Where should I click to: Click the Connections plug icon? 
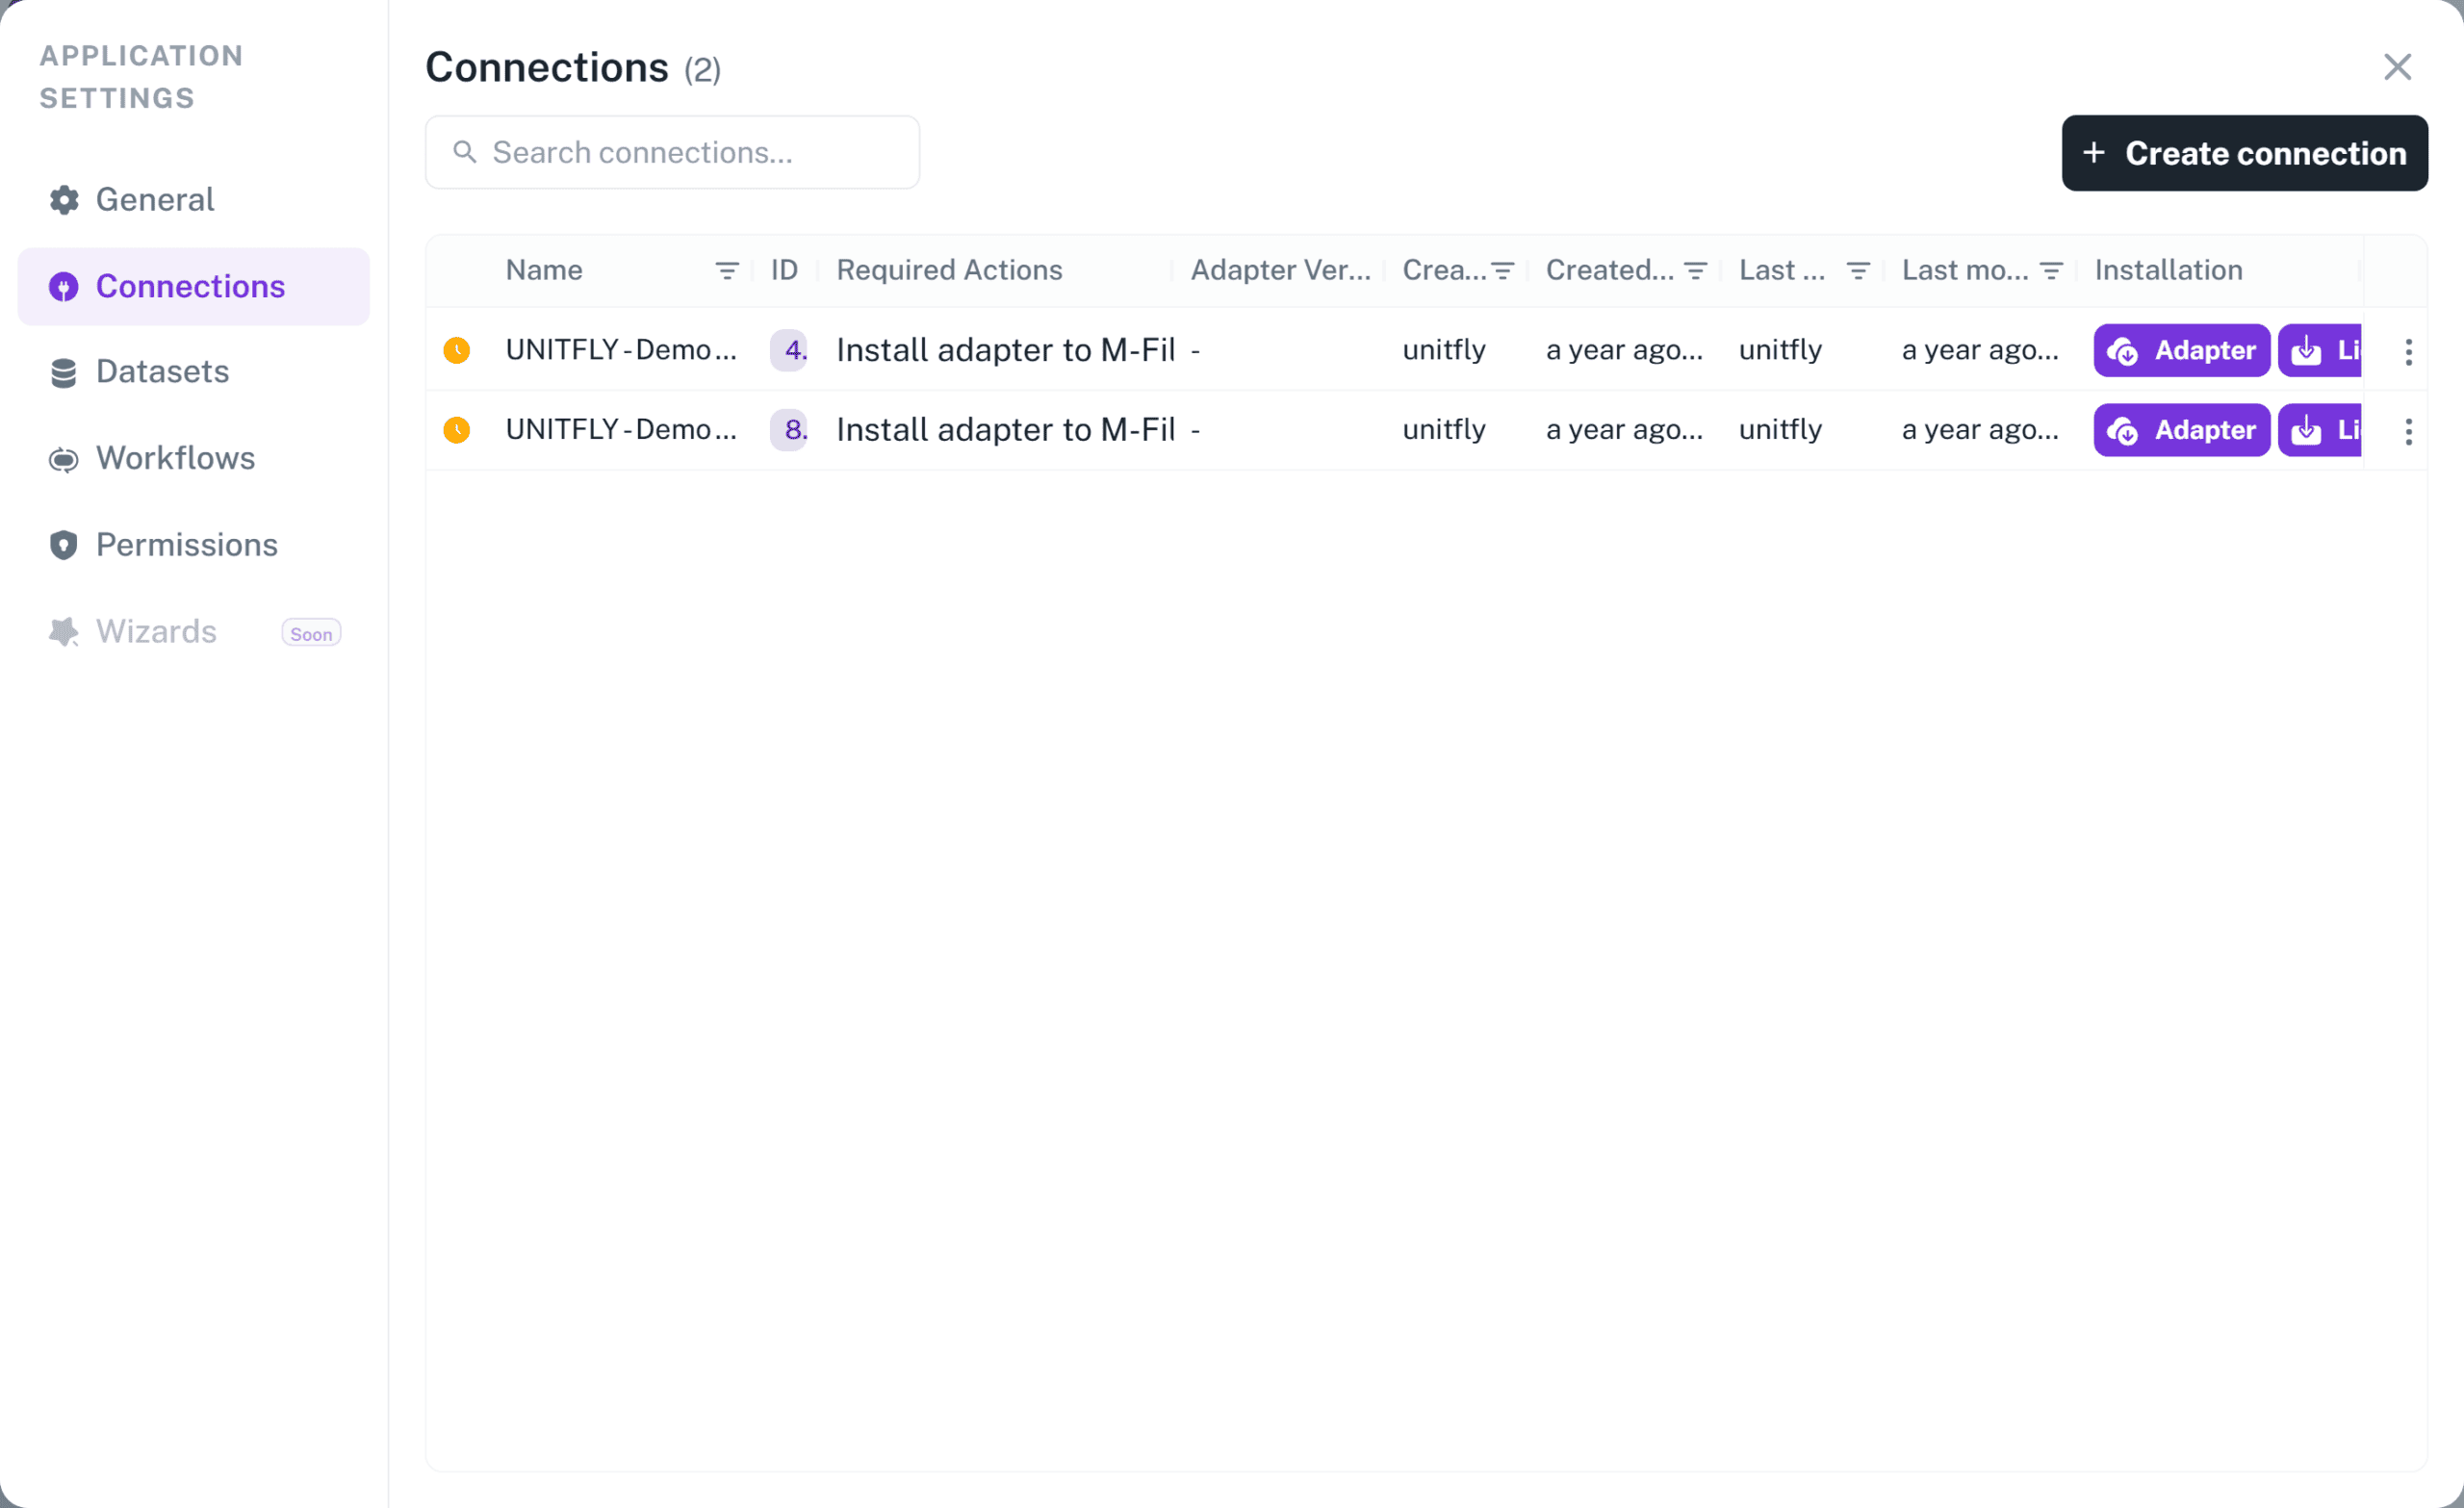[64, 287]
